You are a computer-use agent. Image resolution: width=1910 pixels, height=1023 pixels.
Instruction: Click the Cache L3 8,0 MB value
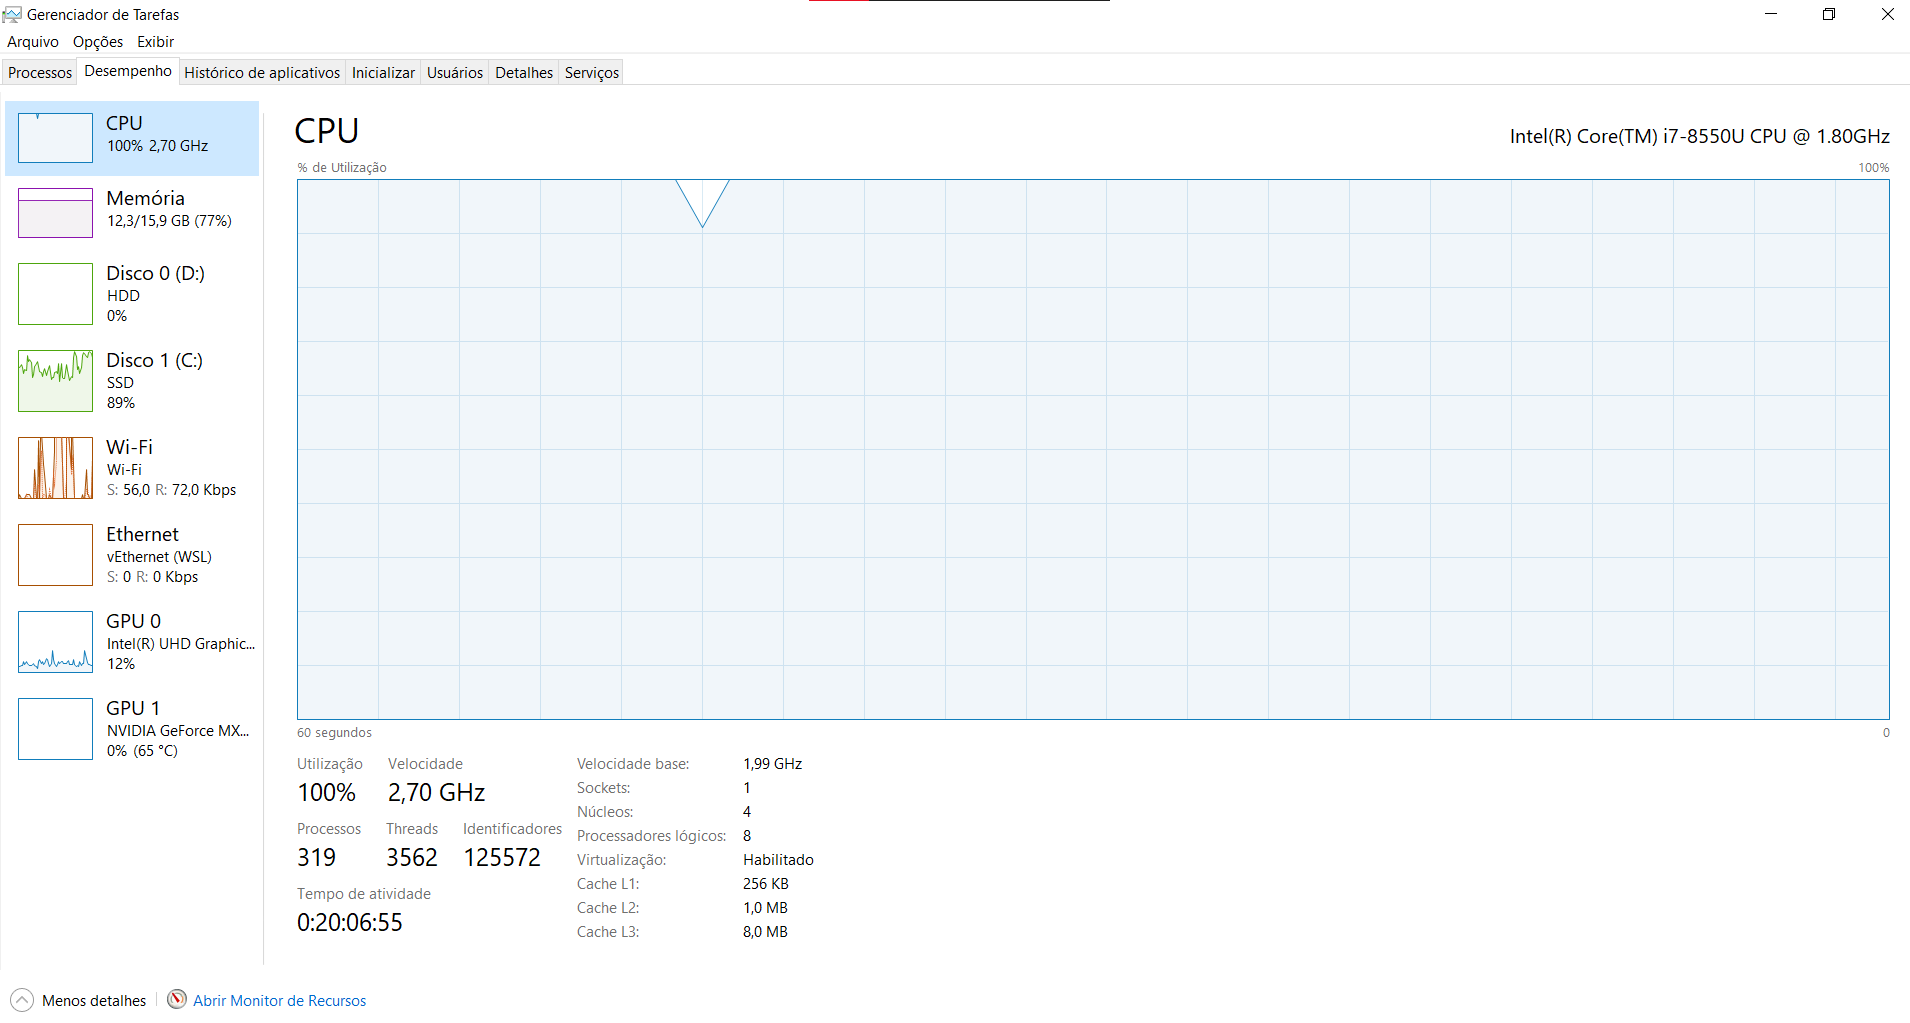[x=765, y=932]
